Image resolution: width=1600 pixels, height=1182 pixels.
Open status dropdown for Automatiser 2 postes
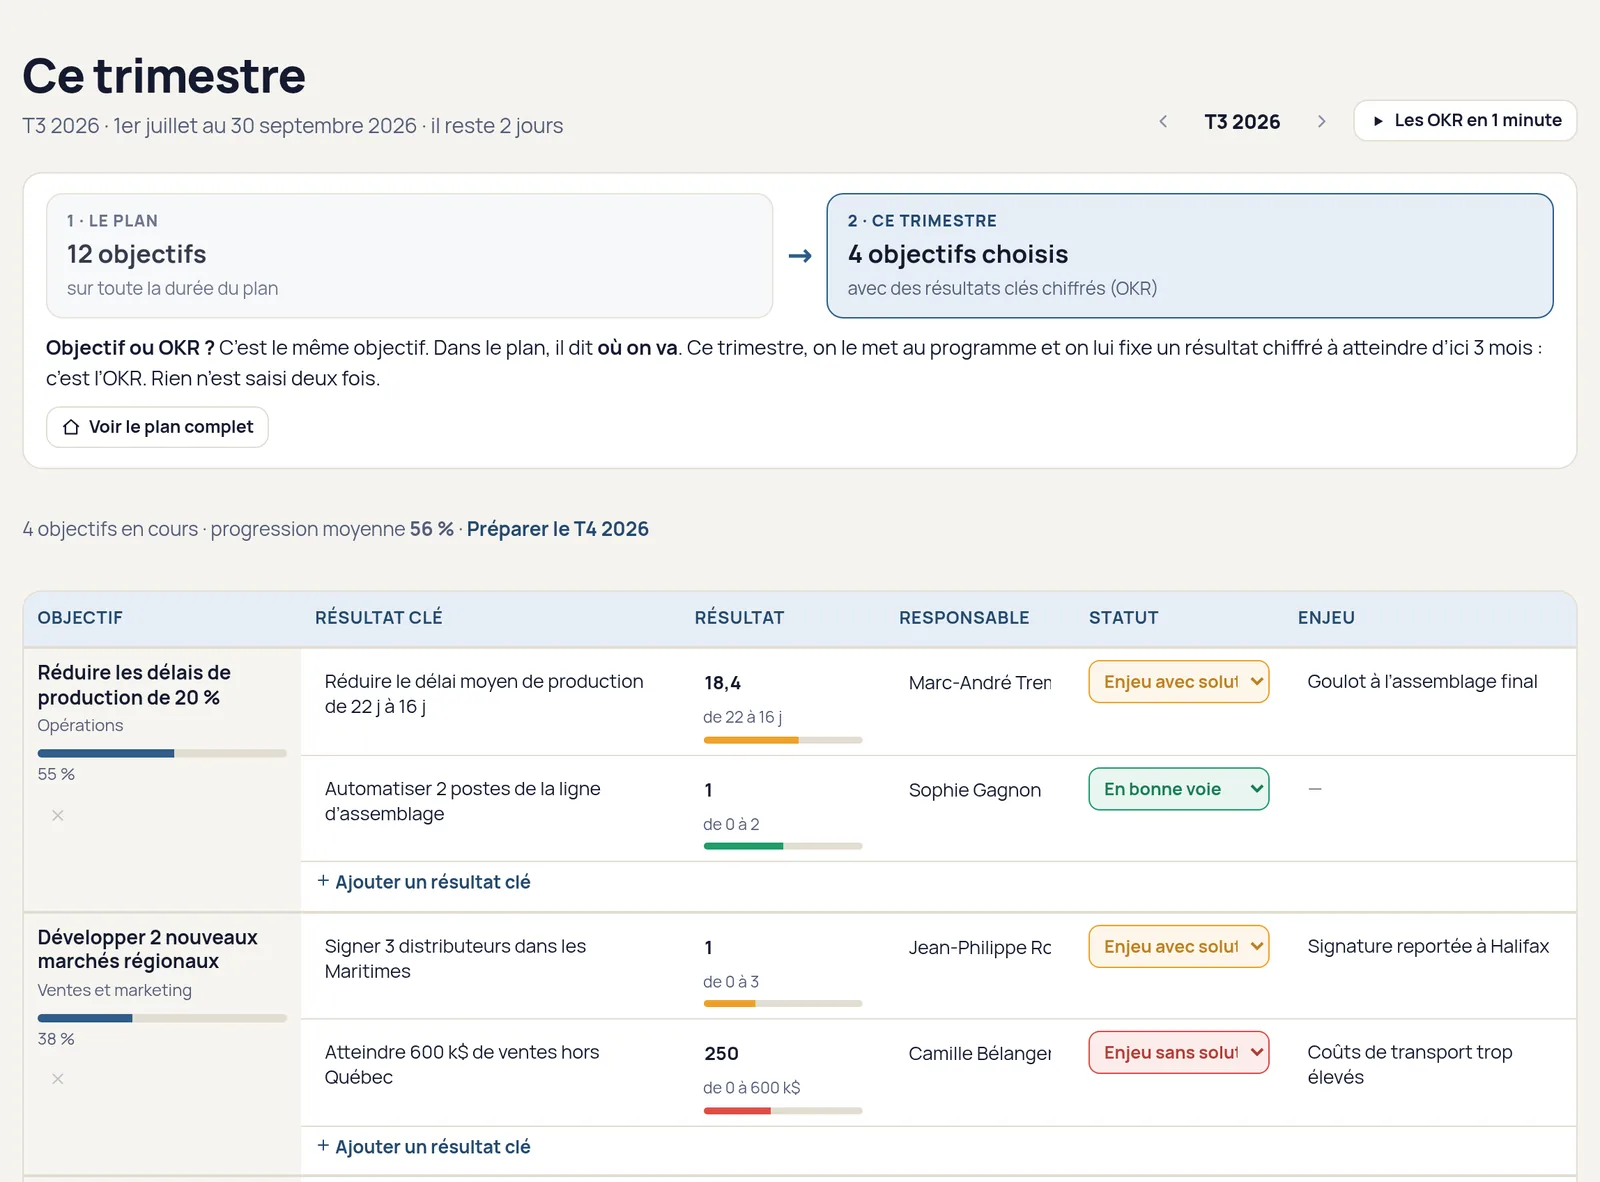pos(1179,789)
